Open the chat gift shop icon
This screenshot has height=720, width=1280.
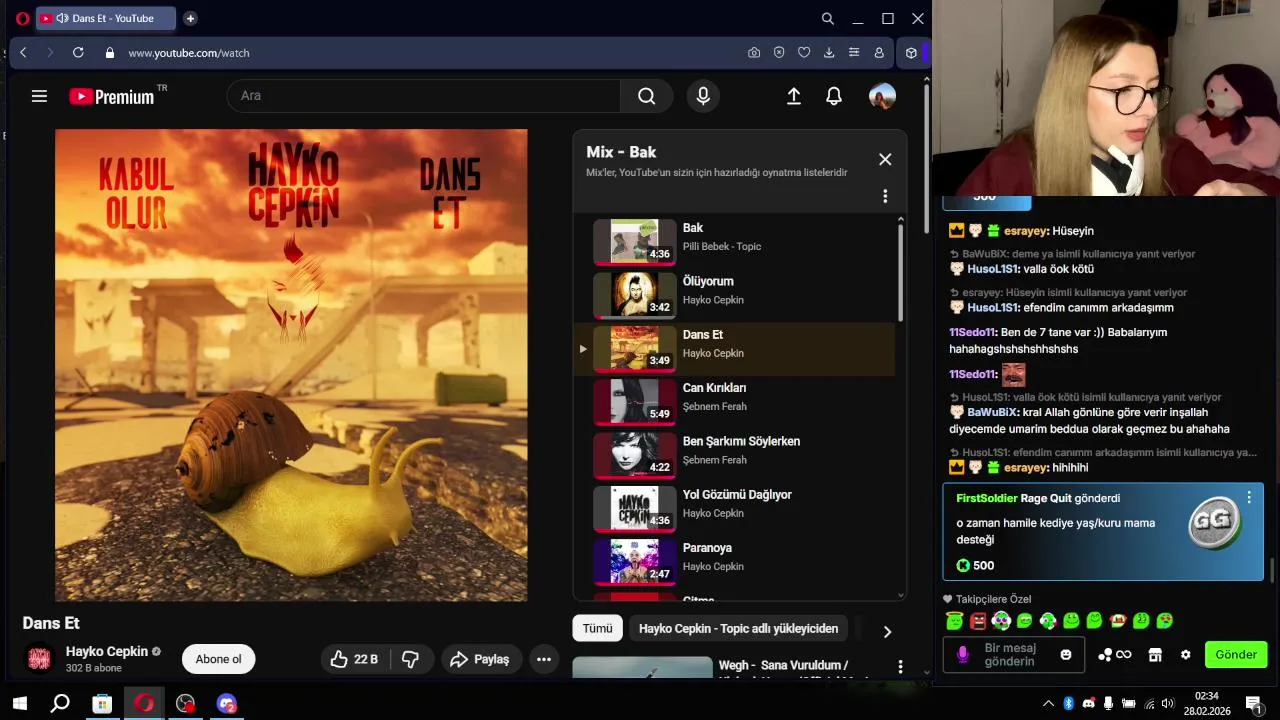[x=1155, y=655]
